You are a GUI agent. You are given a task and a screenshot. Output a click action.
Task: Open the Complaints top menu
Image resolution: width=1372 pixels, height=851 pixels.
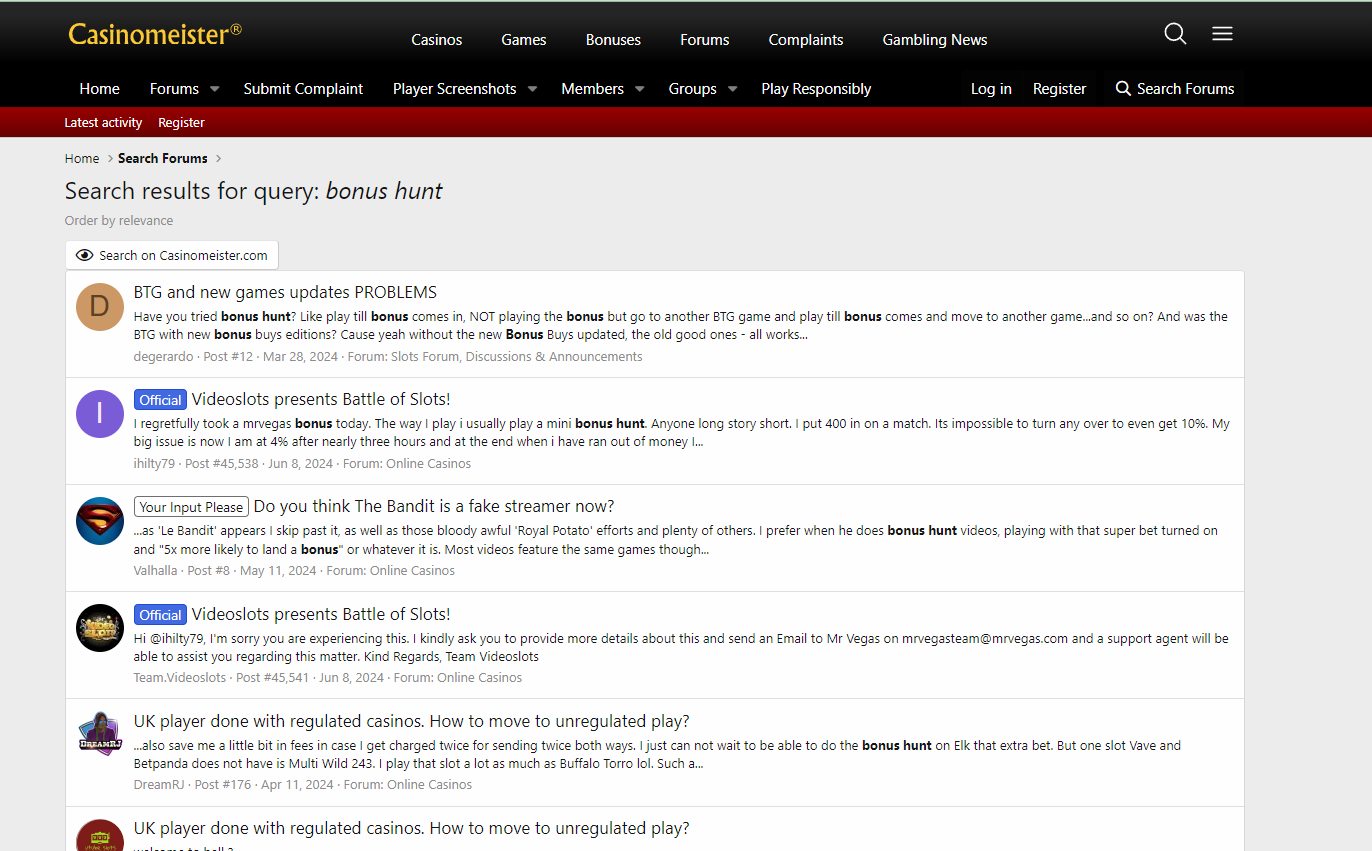pyautogui.click(x=806, y=40)
